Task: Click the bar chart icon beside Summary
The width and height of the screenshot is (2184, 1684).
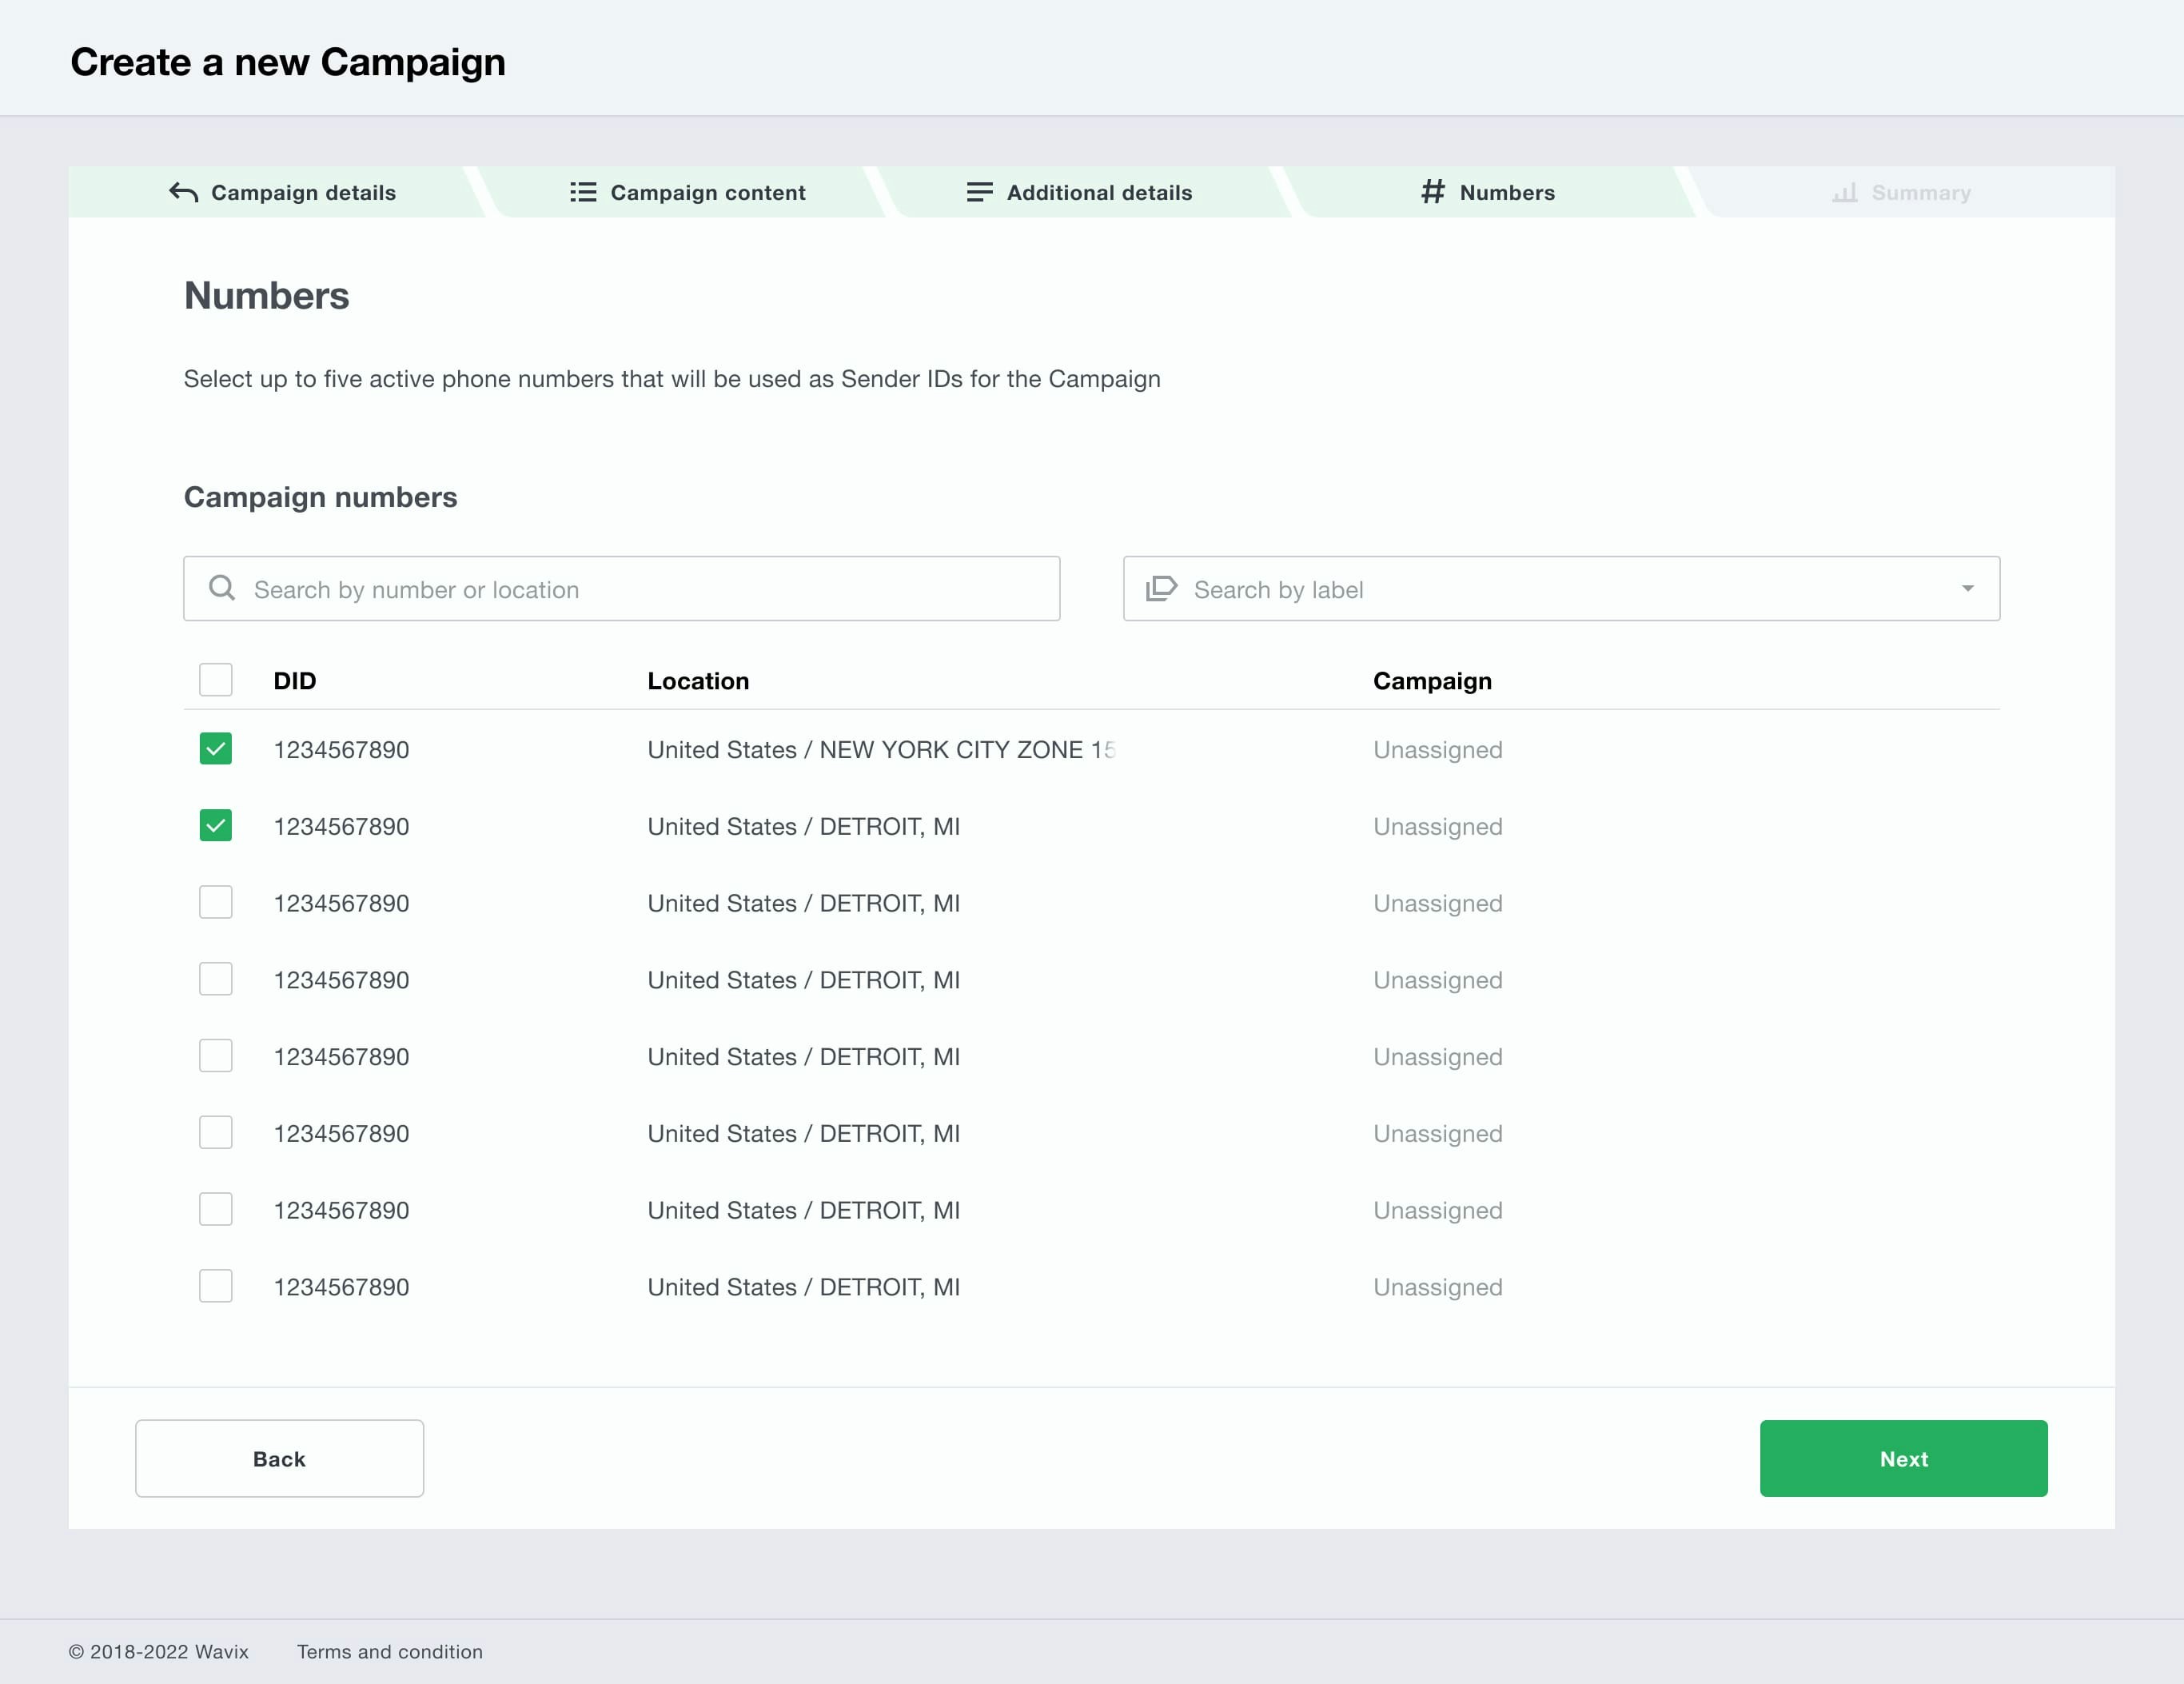Action: pos(1844,192)
